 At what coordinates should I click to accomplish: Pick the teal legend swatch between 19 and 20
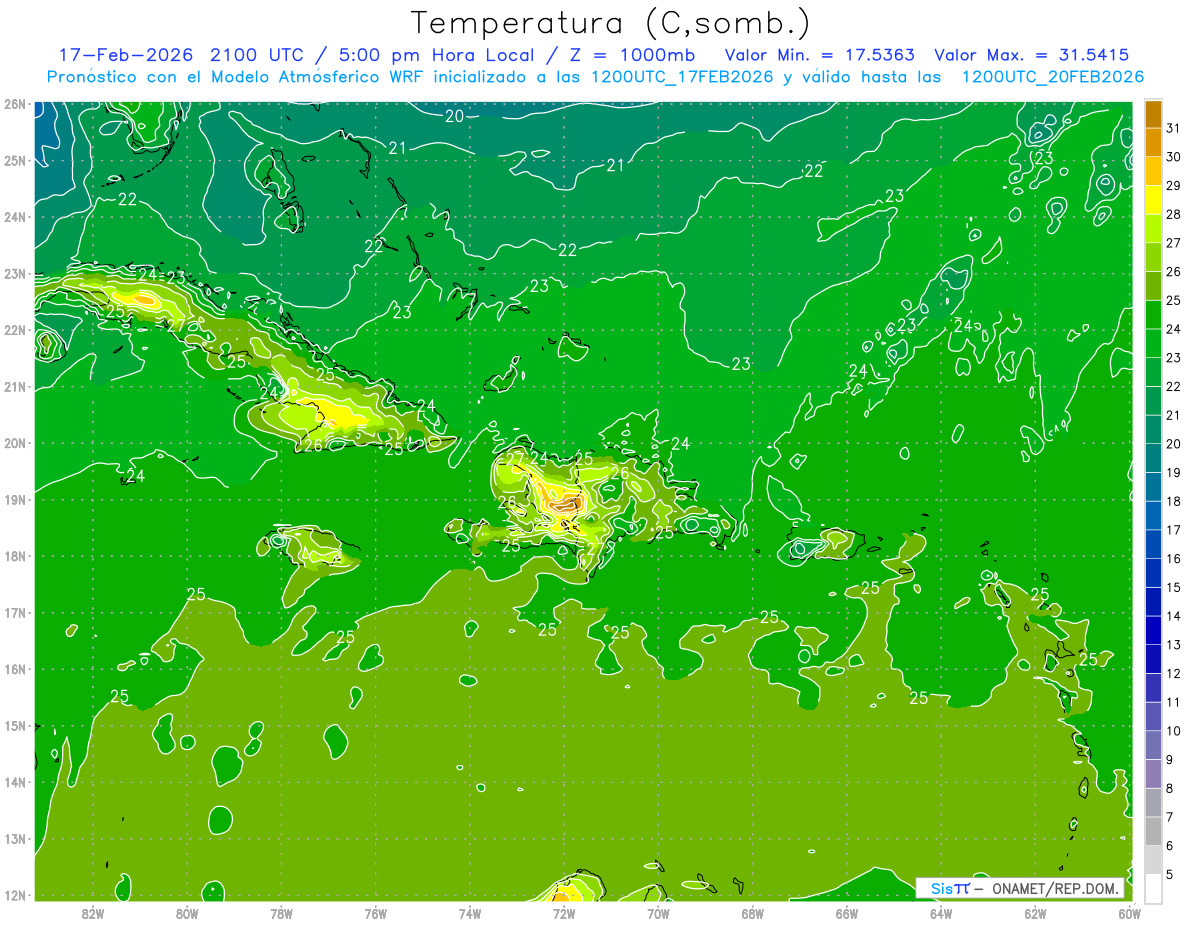[x=1153, y=458]
